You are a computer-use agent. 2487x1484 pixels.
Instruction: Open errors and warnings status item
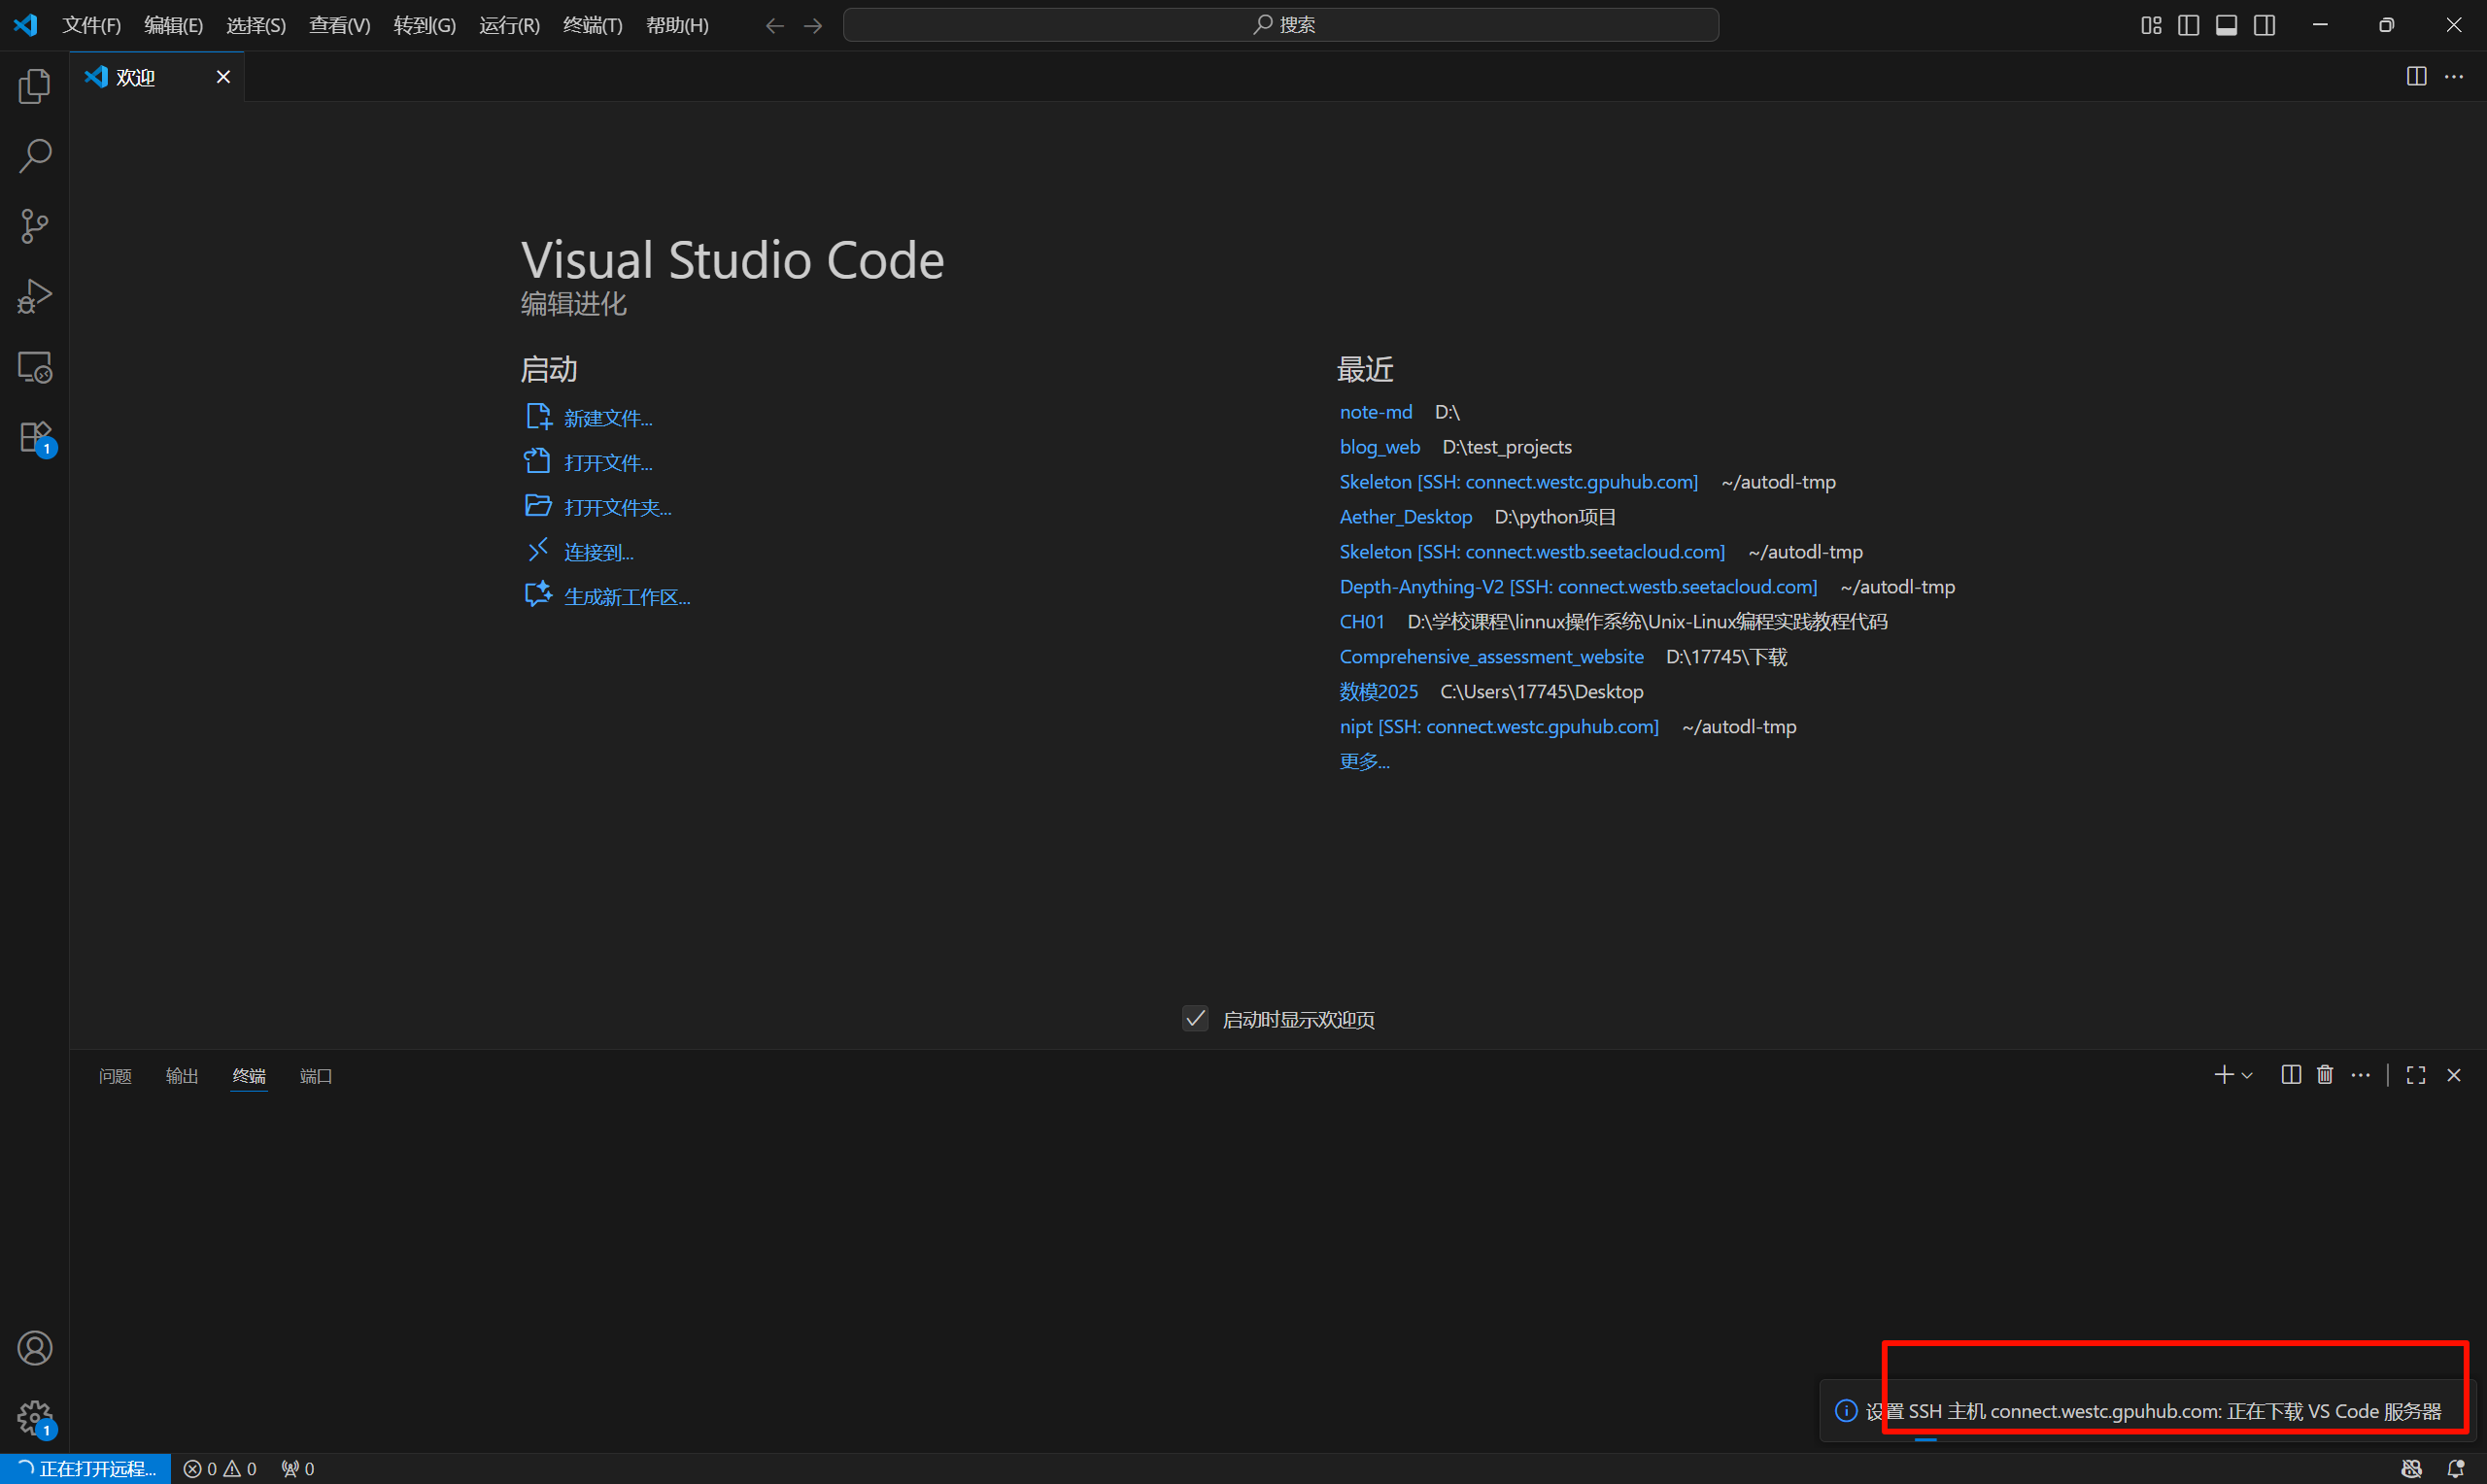coord(220,1468)
